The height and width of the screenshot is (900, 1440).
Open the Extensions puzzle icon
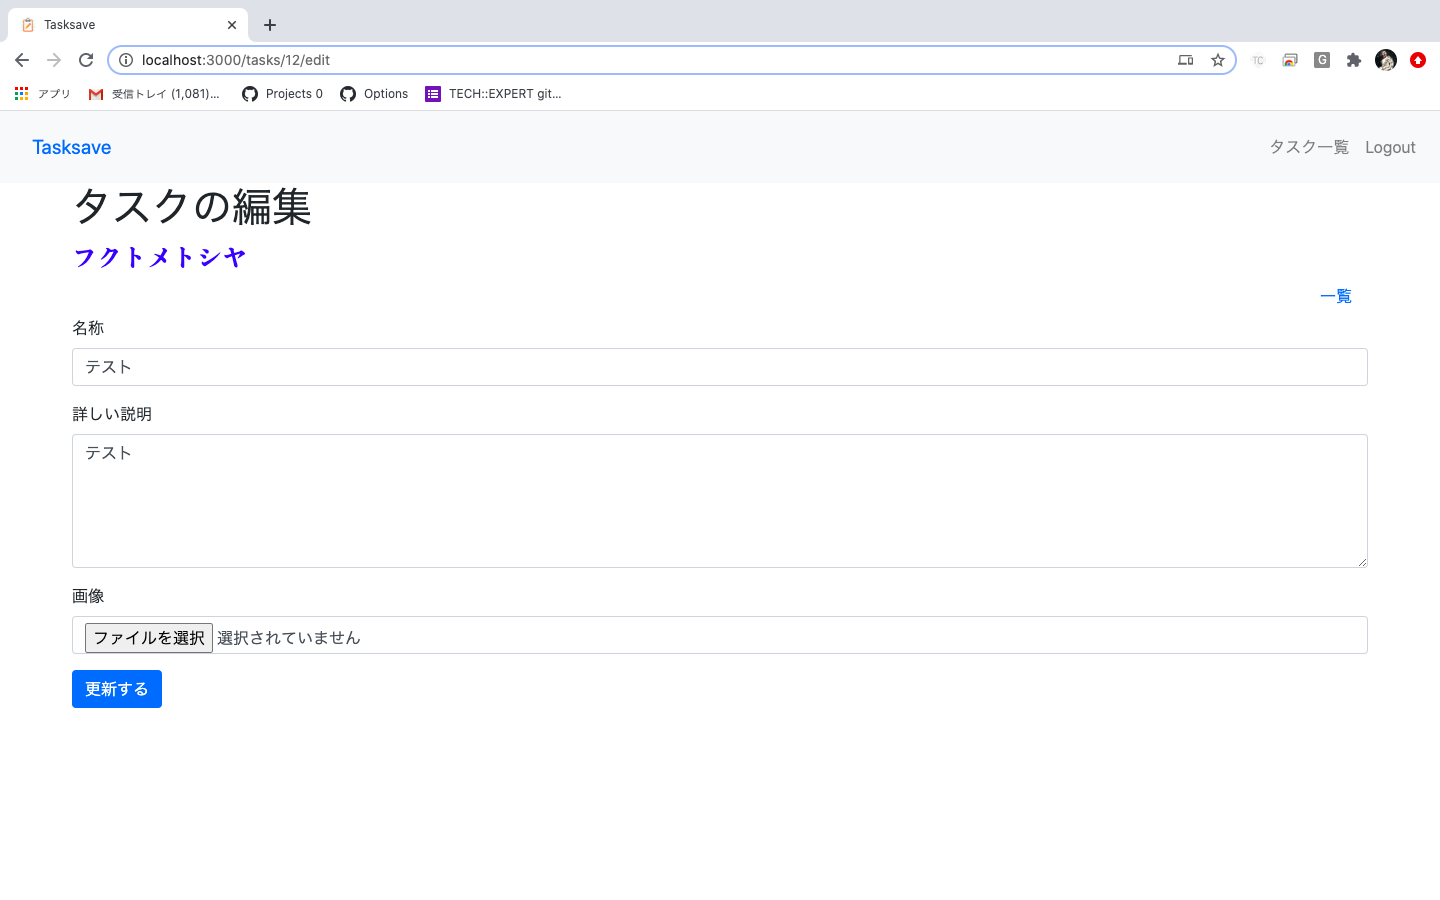pos(1354,60)
